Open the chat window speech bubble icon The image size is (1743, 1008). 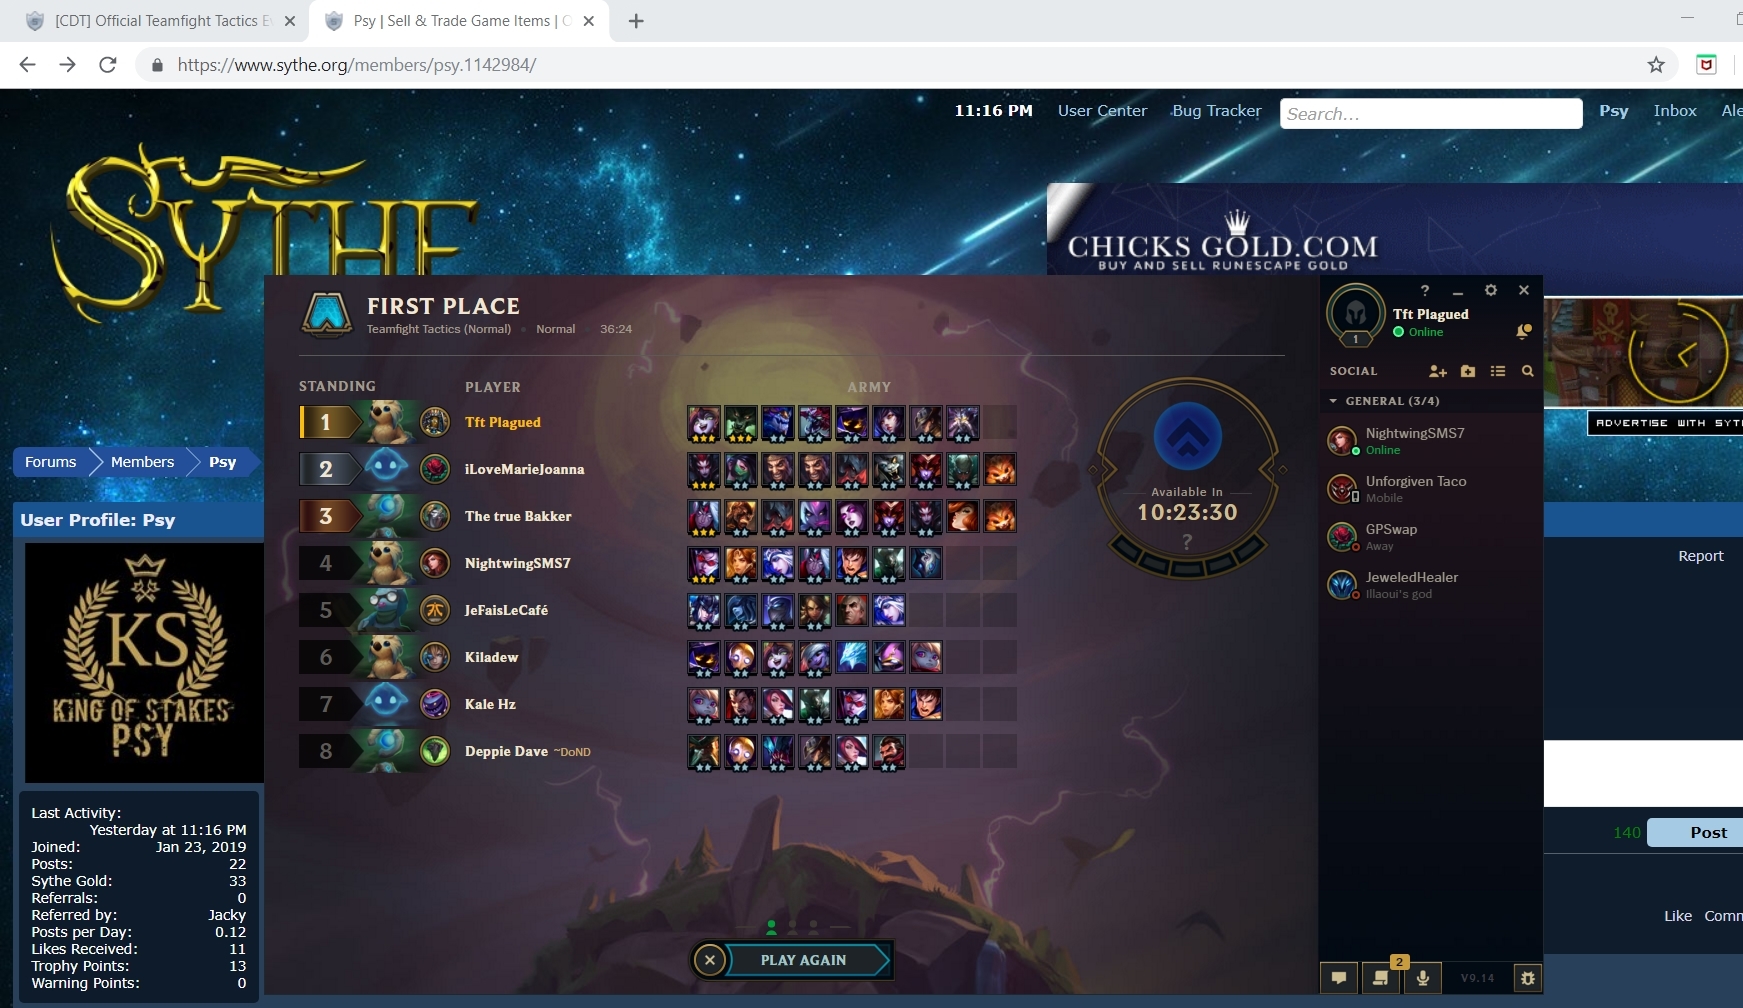point(1339,978)
